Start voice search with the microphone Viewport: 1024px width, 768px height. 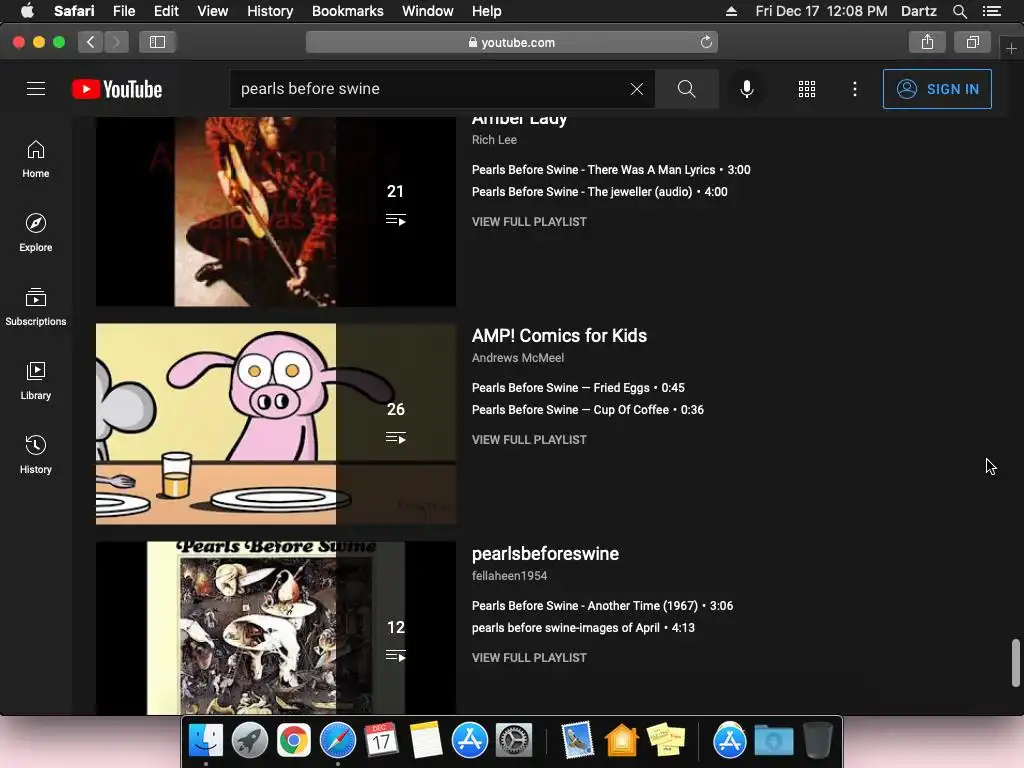tap(746, 89)
